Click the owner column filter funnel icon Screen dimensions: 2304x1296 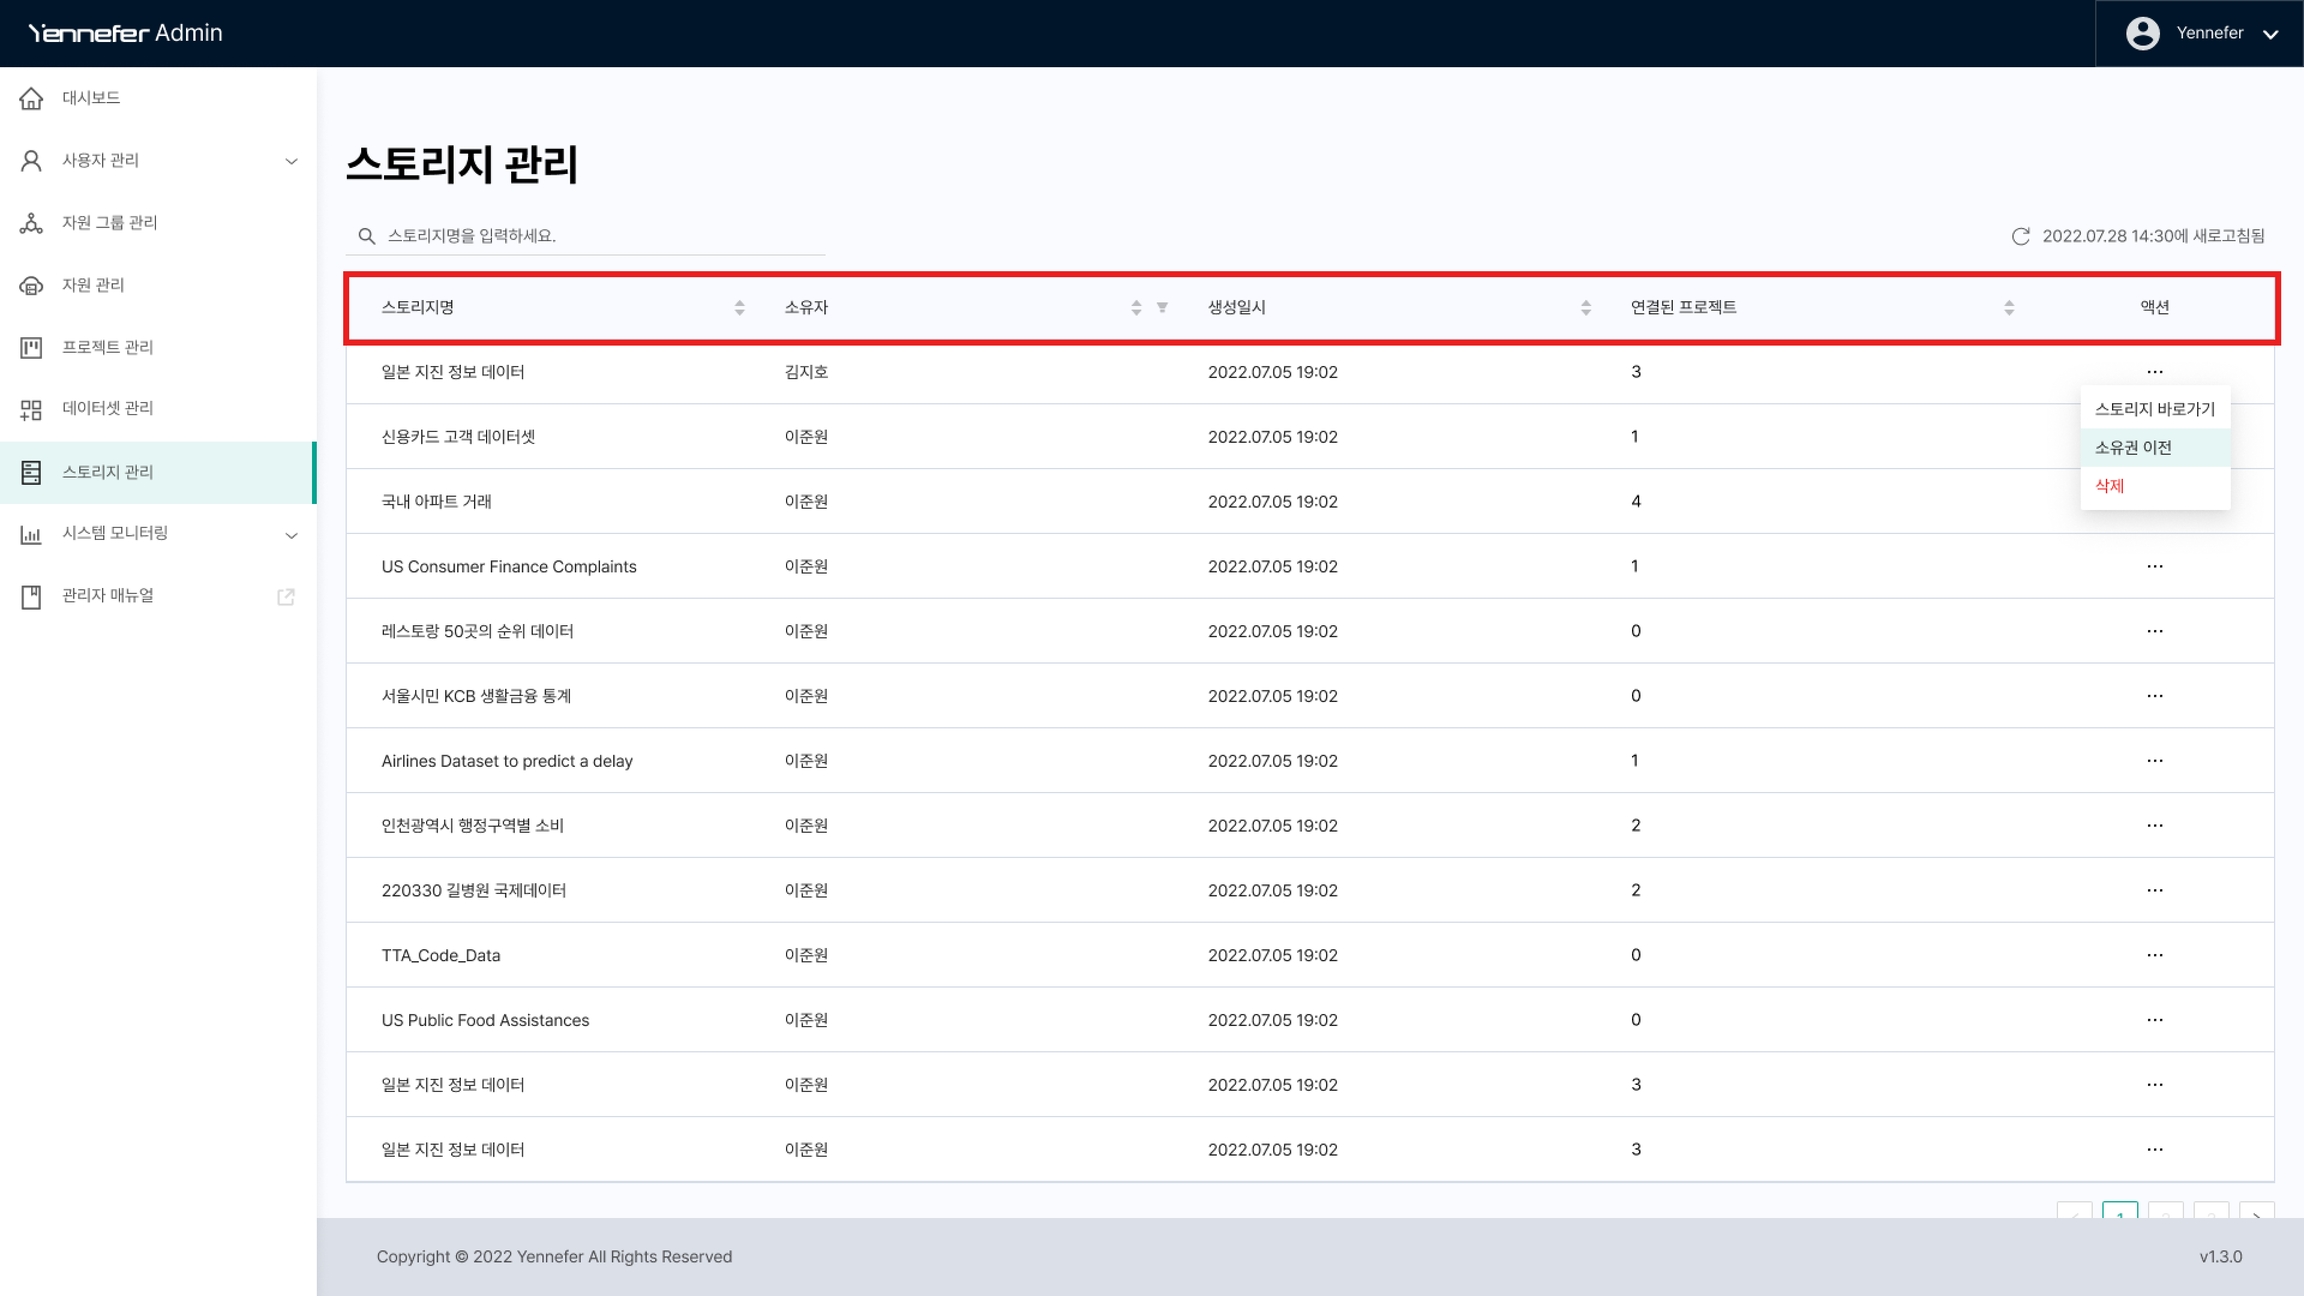1162,307
